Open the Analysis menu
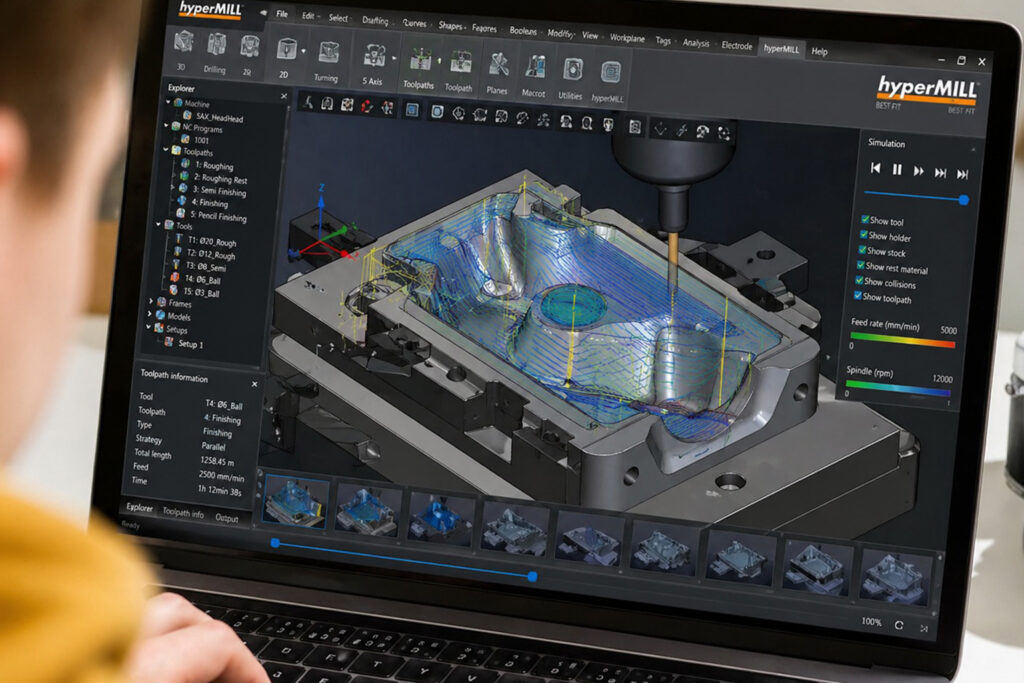The height and width of the screenshot is (683, 1024). coord(696,43)
